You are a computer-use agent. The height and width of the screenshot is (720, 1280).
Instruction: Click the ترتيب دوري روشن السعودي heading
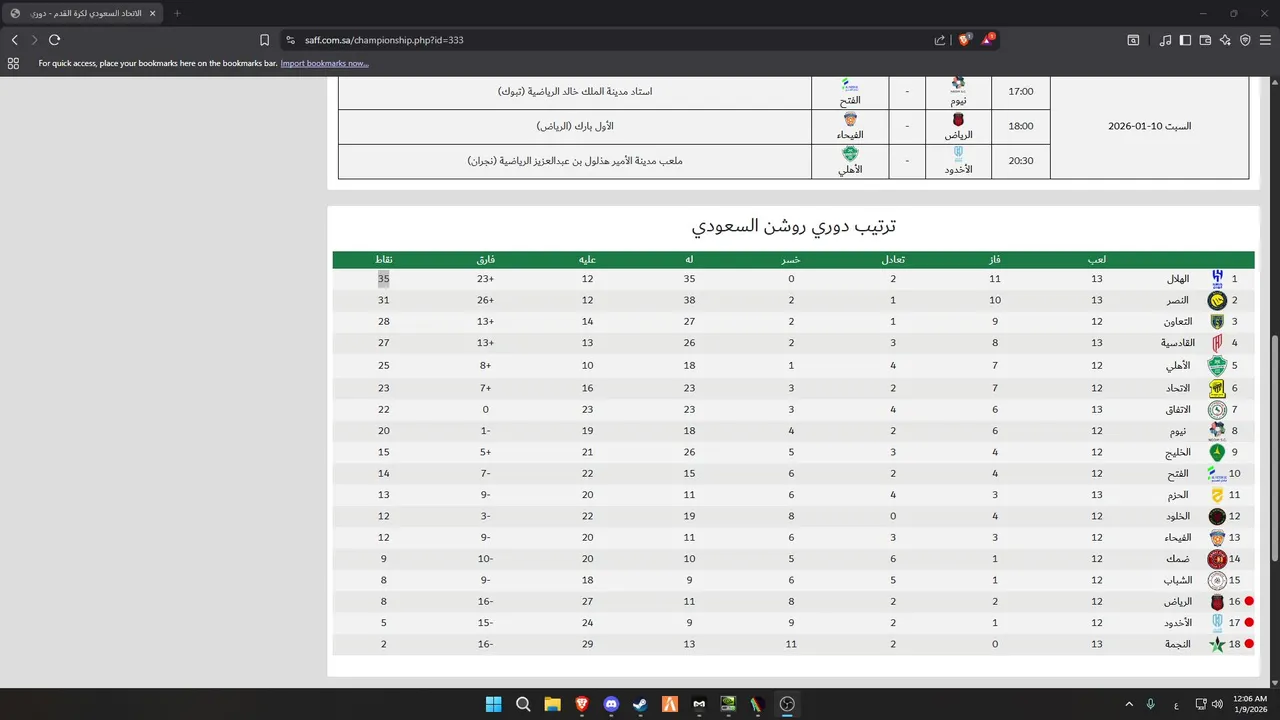pyautogui.click(x=793, y=226)
